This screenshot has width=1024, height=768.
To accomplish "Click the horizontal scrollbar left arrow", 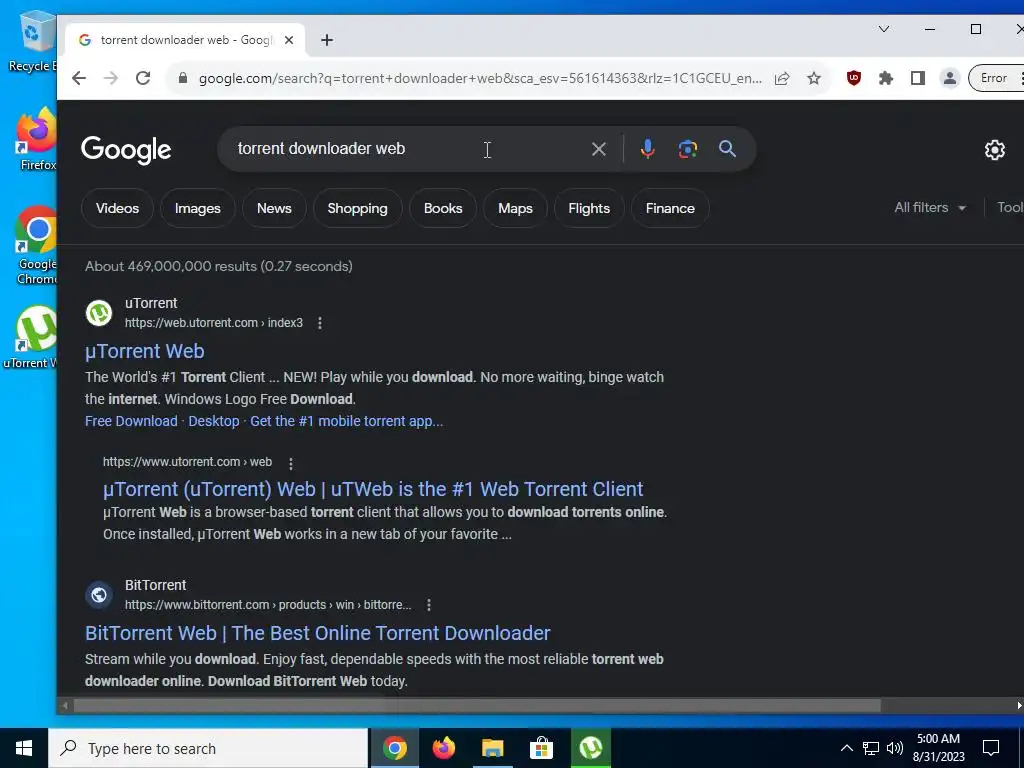I will pyautogui.click(x=65, y=706).
